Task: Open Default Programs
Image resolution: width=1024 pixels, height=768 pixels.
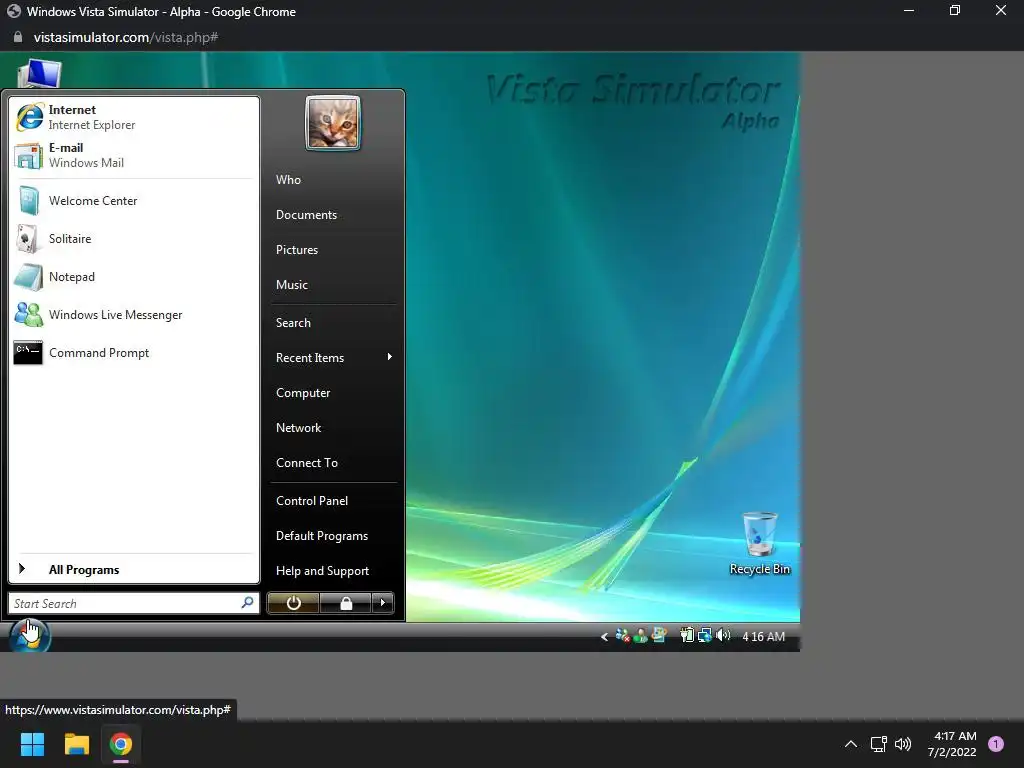Action: point(333,536)
